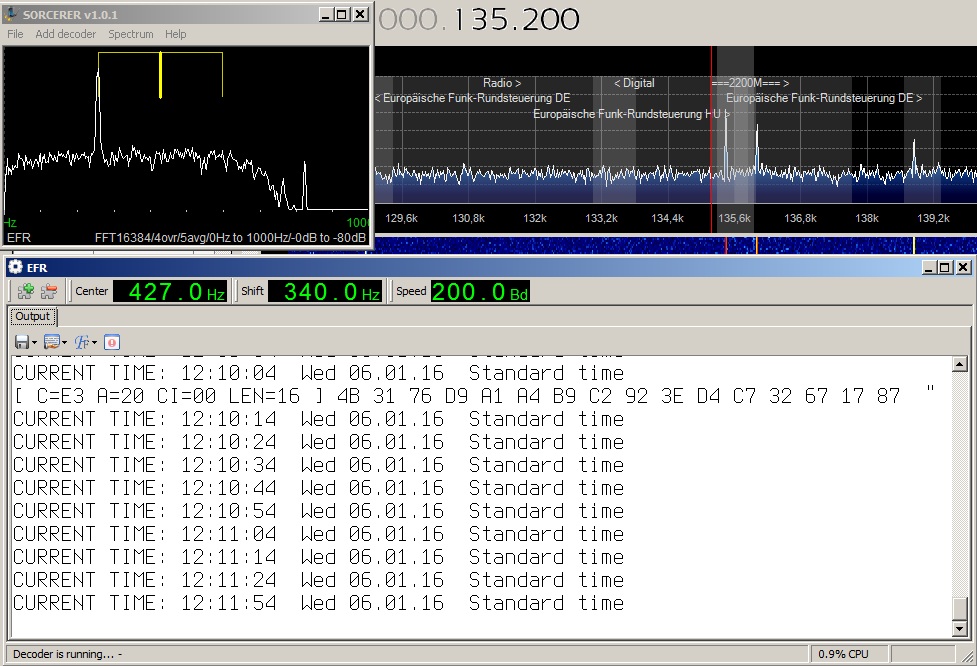Click the clear output window icon

point(52,342)
